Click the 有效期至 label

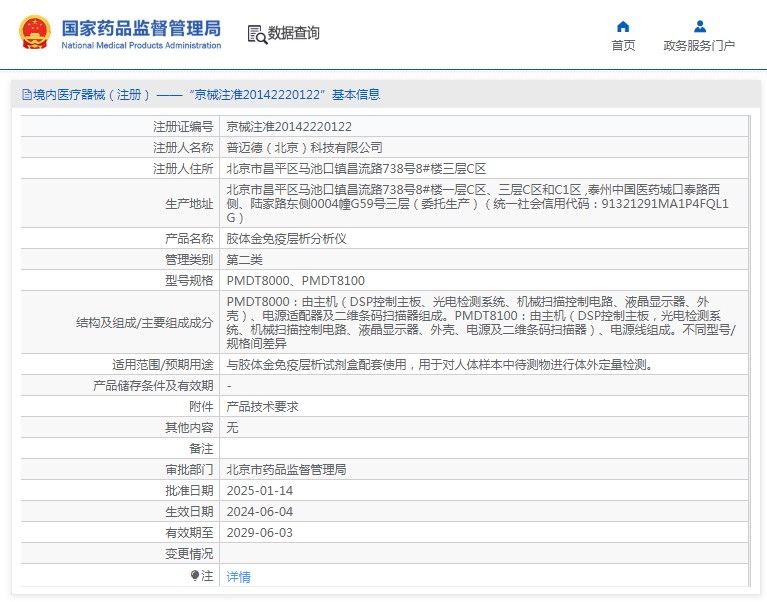pyautogui.click(x=189, y=533)
